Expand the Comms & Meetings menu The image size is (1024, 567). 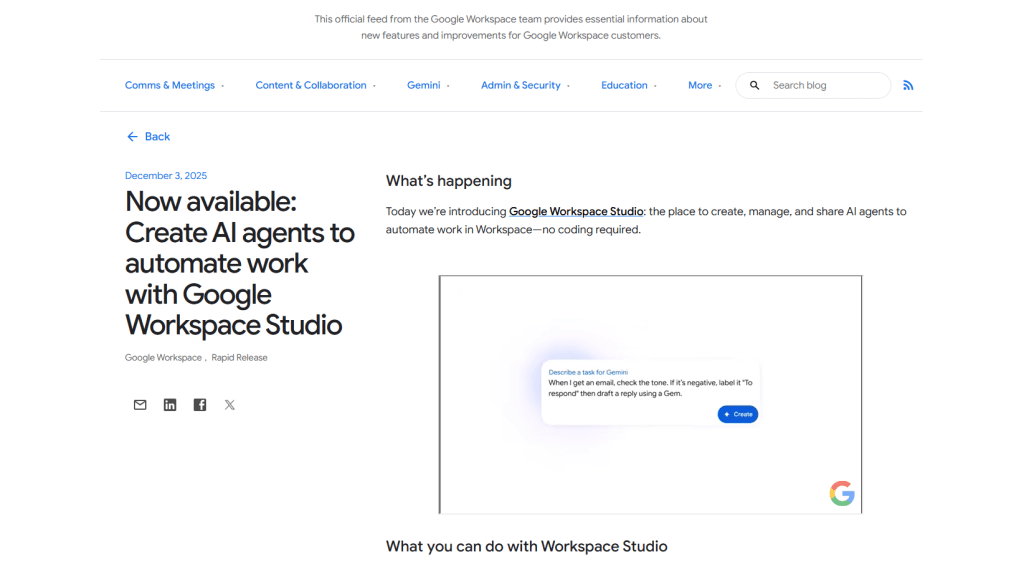[174, 86]
